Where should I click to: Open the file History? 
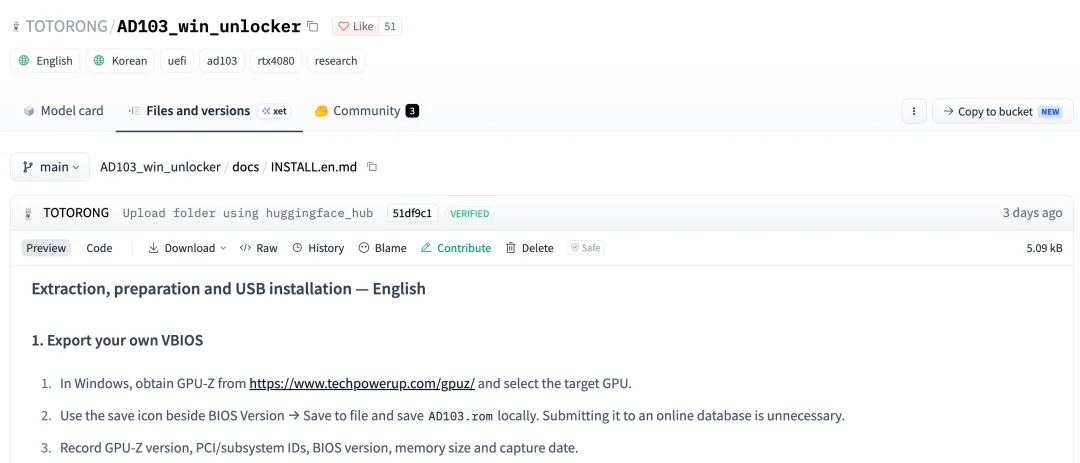[318, 248]
